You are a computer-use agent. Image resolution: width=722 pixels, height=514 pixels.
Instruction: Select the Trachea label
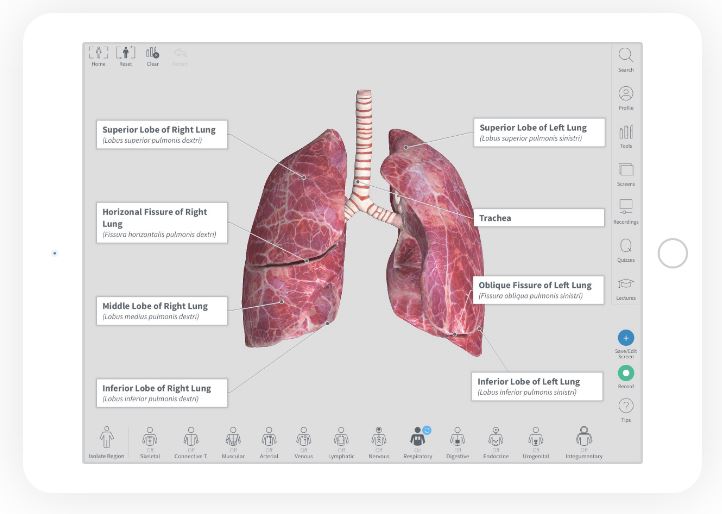(539, 217)
